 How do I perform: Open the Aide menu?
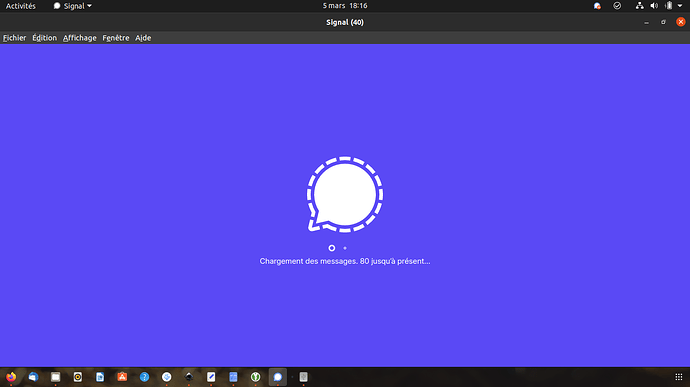coord(143,38)
